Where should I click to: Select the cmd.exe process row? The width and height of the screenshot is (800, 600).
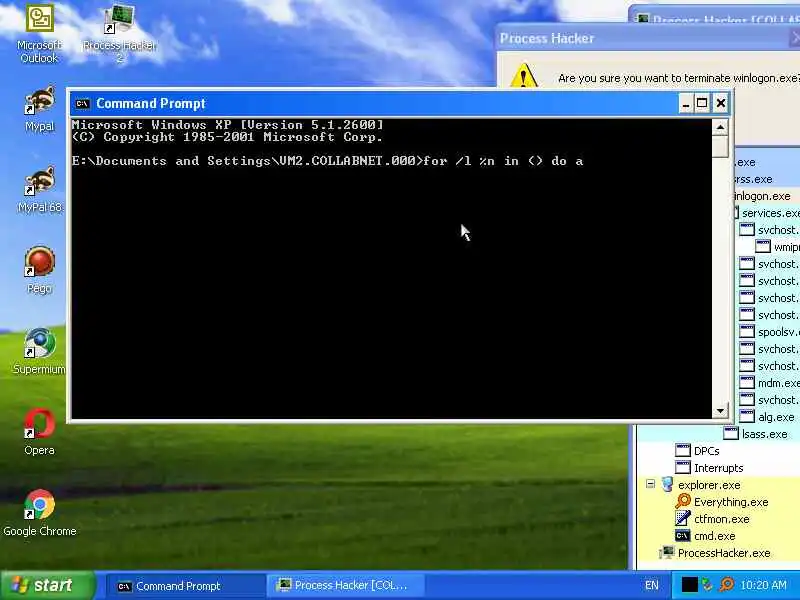click(x=718, y=536)
